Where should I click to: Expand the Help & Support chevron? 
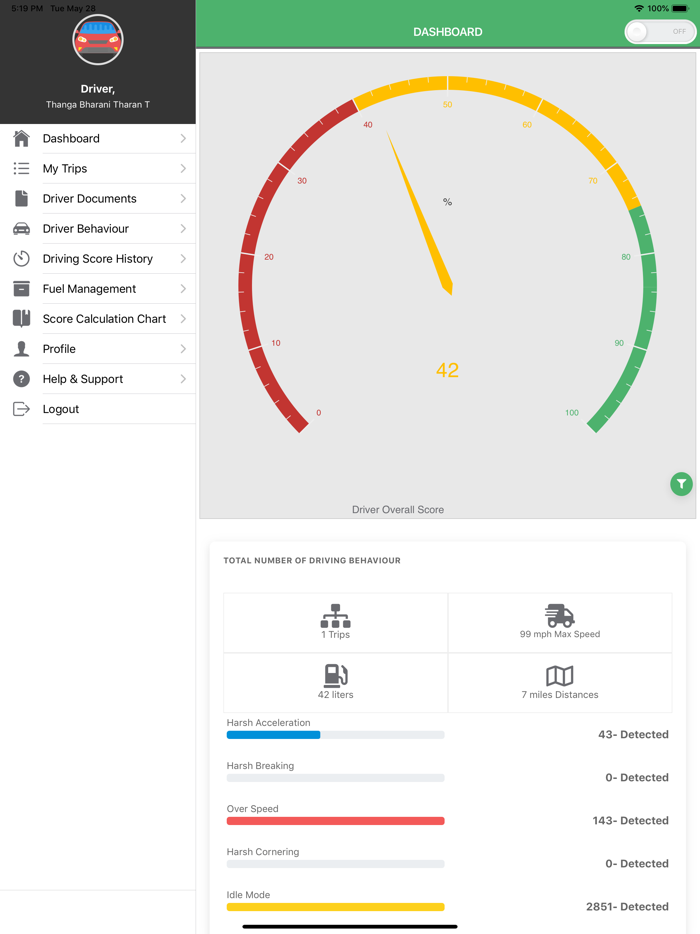183,379
